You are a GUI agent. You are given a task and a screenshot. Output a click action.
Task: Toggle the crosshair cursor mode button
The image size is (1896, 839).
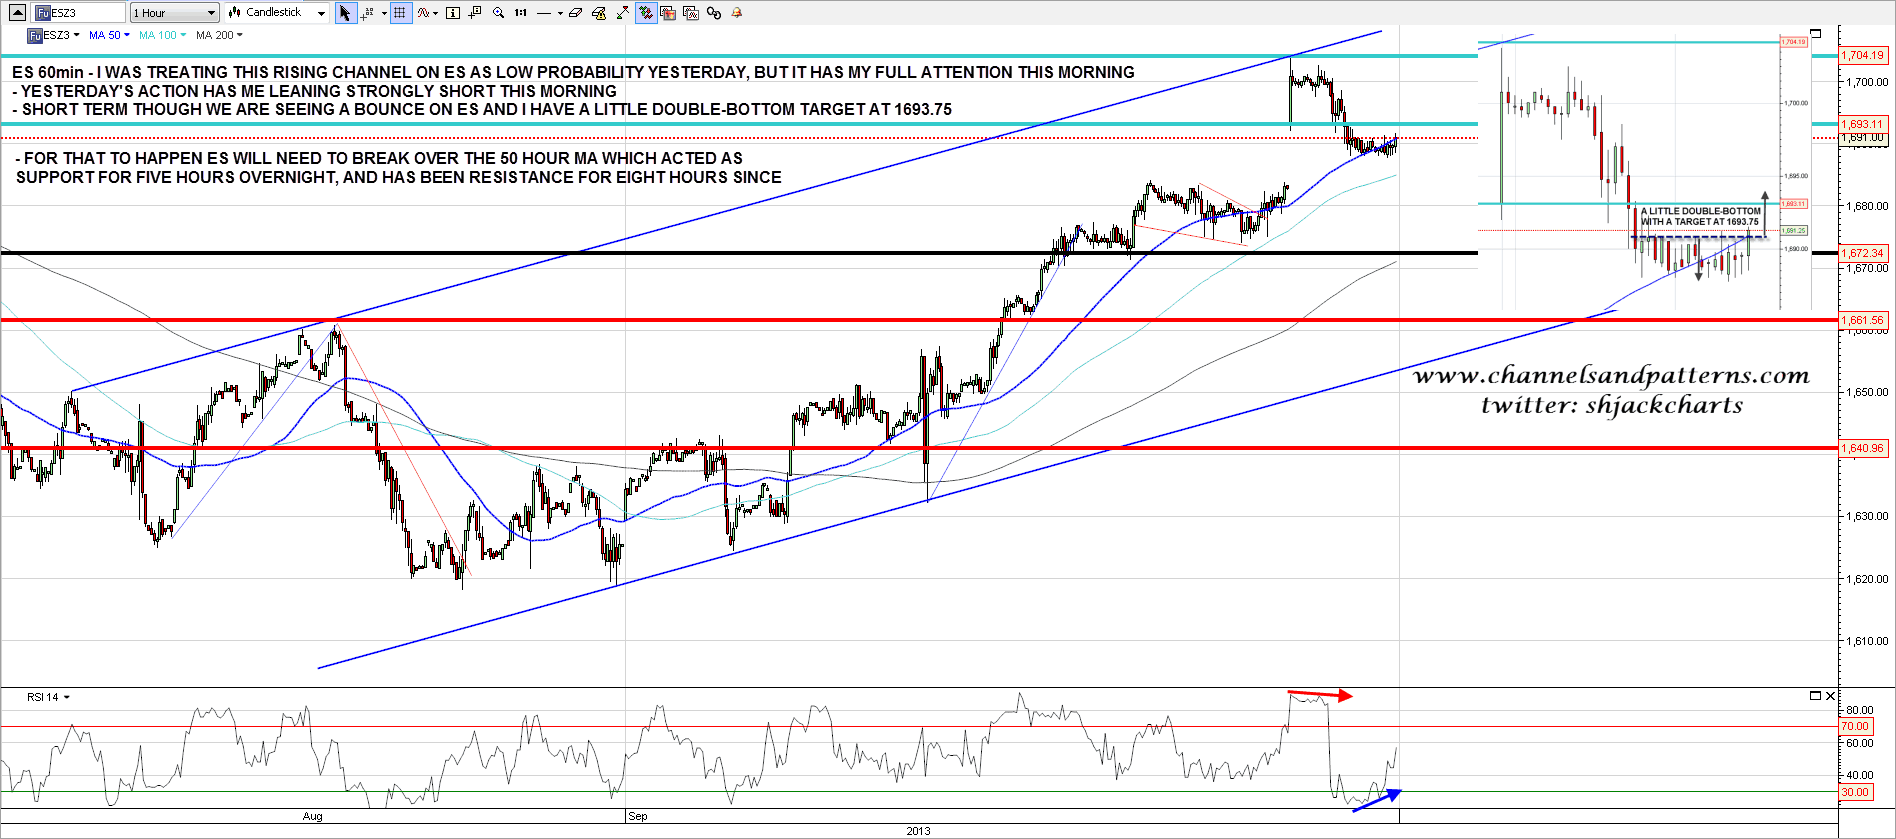tap(367, 13)
